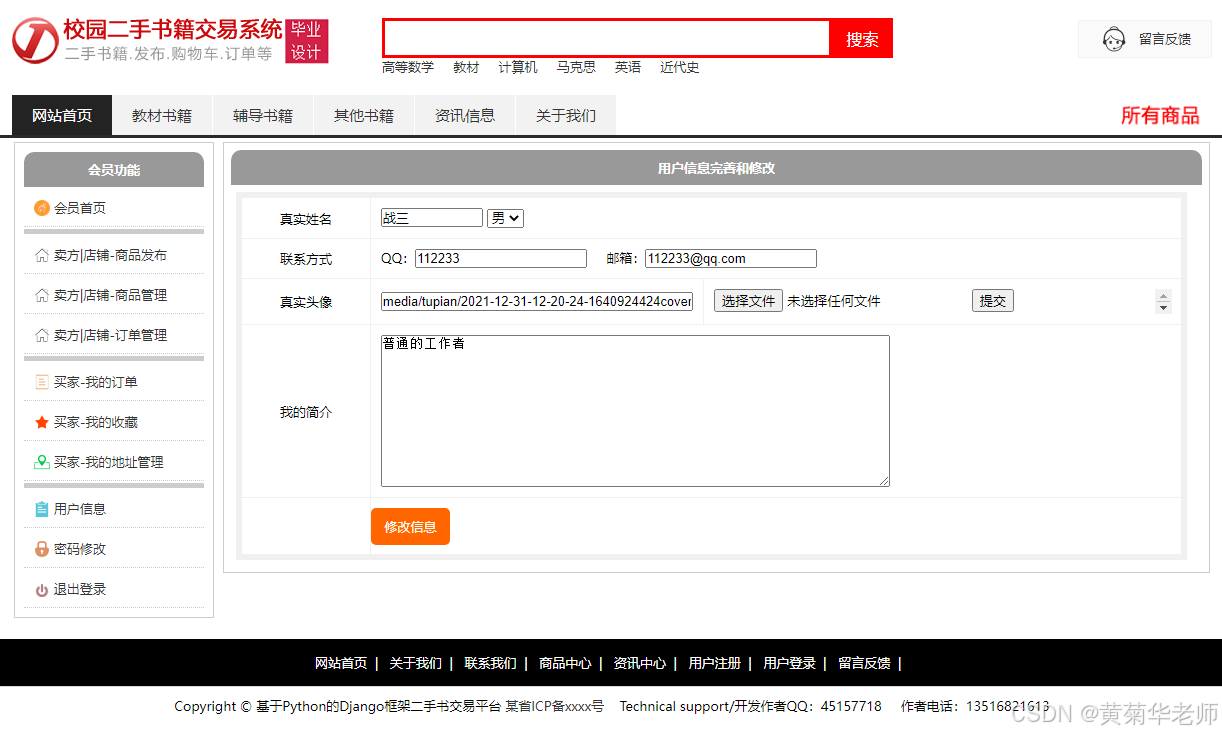Viewport: 1222px width, 733px height.
Task: Click the map pin icon beside 买家-我的地址管理
Action: (42, 462)
